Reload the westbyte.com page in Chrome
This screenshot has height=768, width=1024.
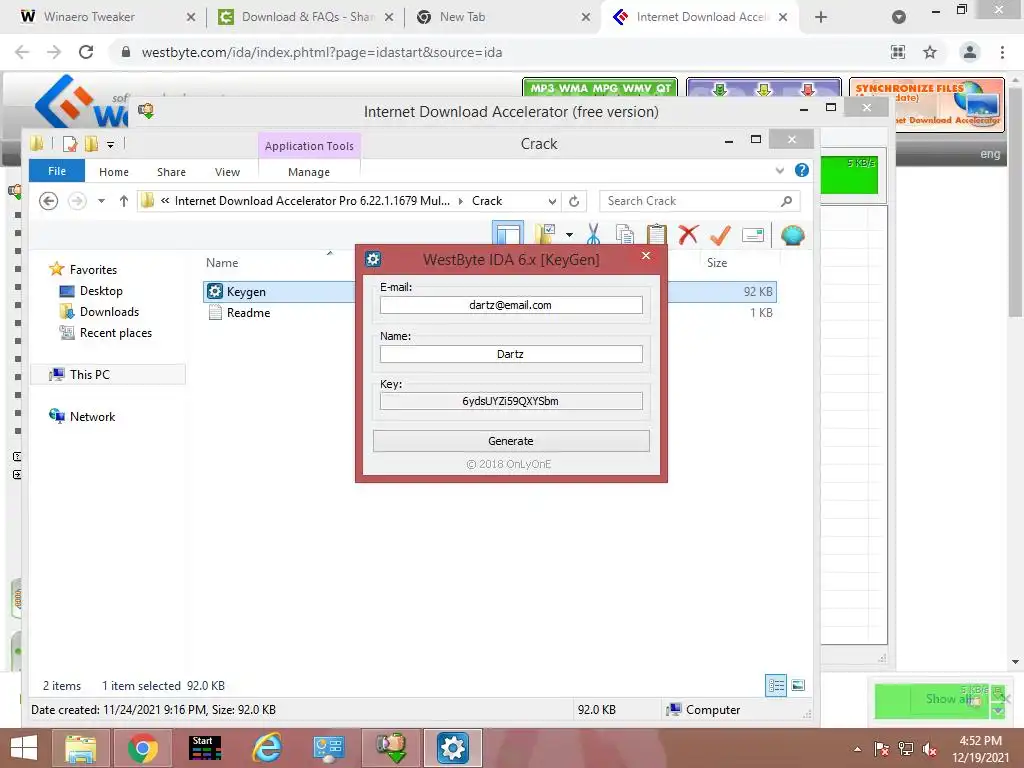point(86,52)
